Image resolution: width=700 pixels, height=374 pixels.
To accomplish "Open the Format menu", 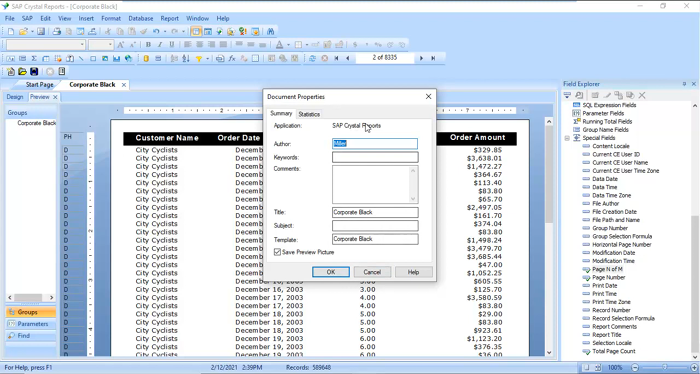I will pos(111,18).
